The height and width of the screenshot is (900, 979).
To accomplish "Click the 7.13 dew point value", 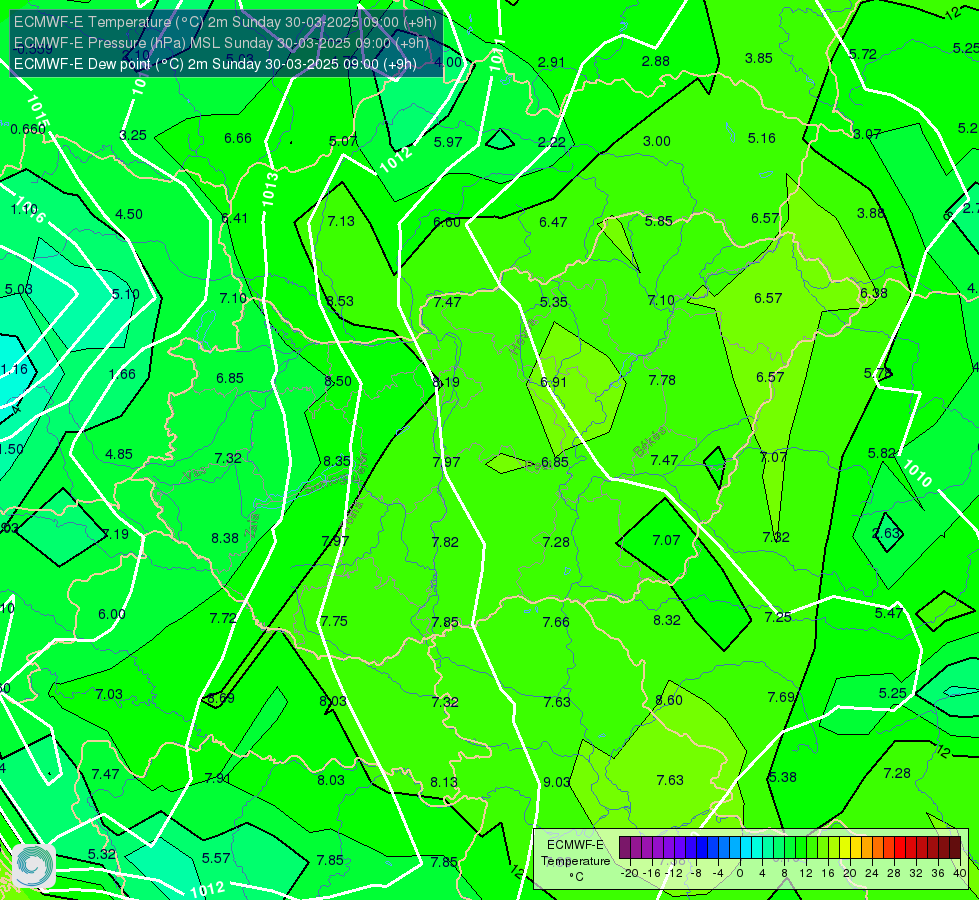I will coord(341,221).
